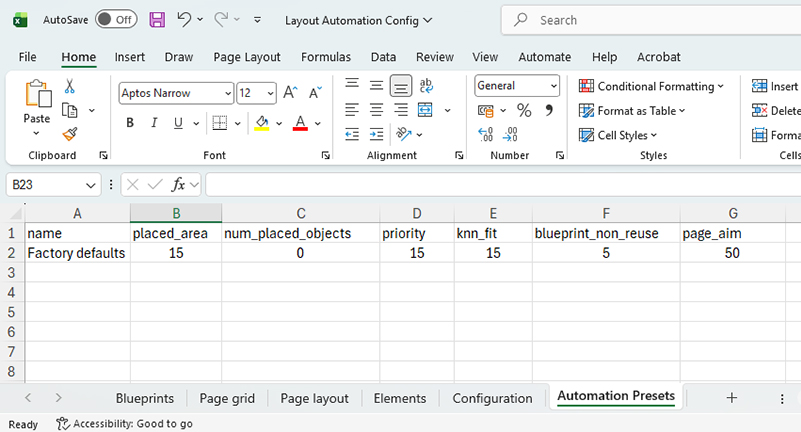Apply Percent Style format
The width and height of the screenshot is (801, 432).
(524, 110)
